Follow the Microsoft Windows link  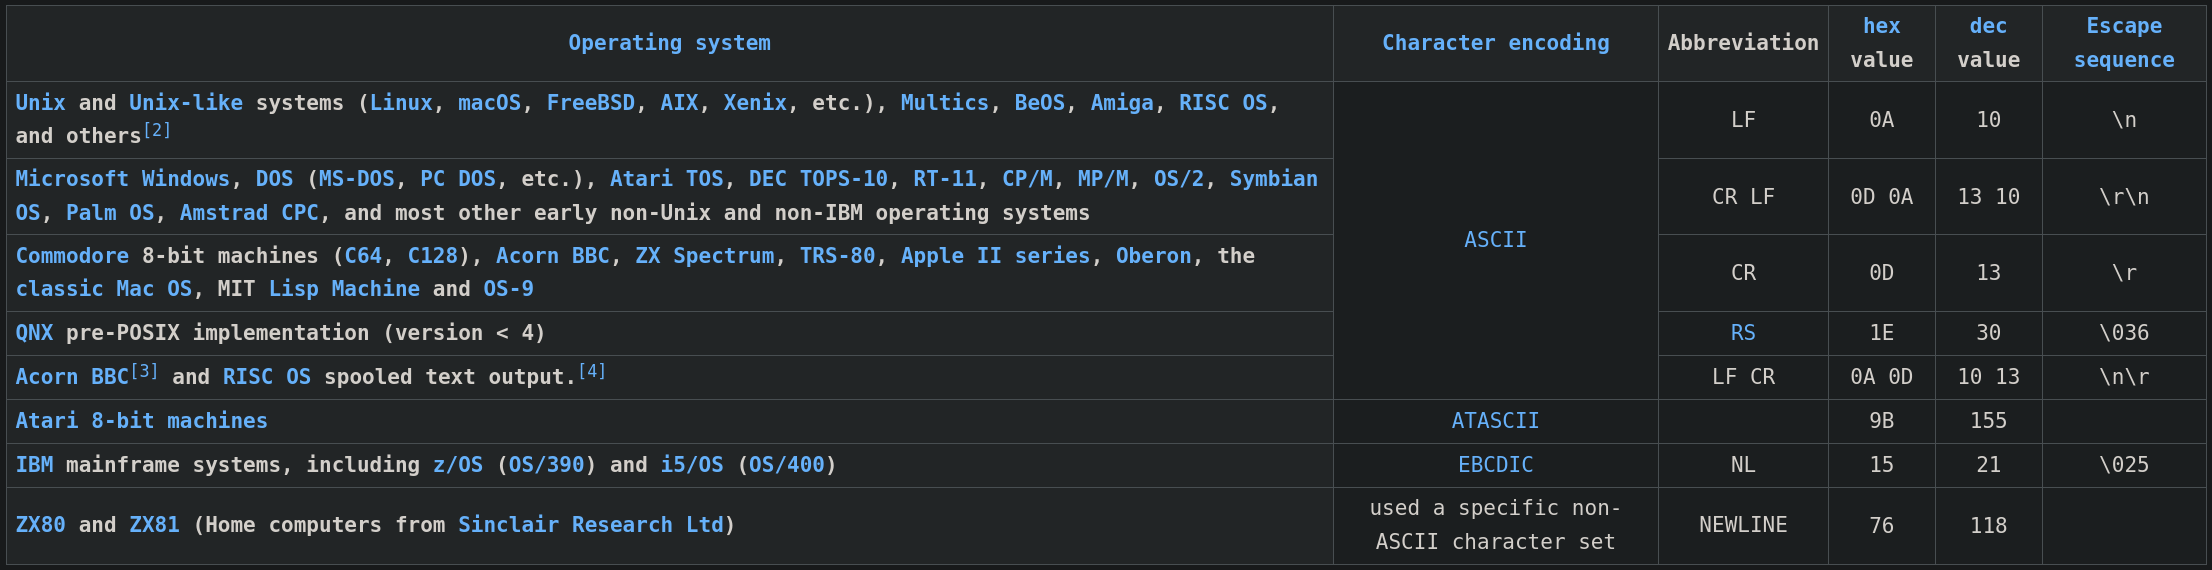[x=122, y=179]
